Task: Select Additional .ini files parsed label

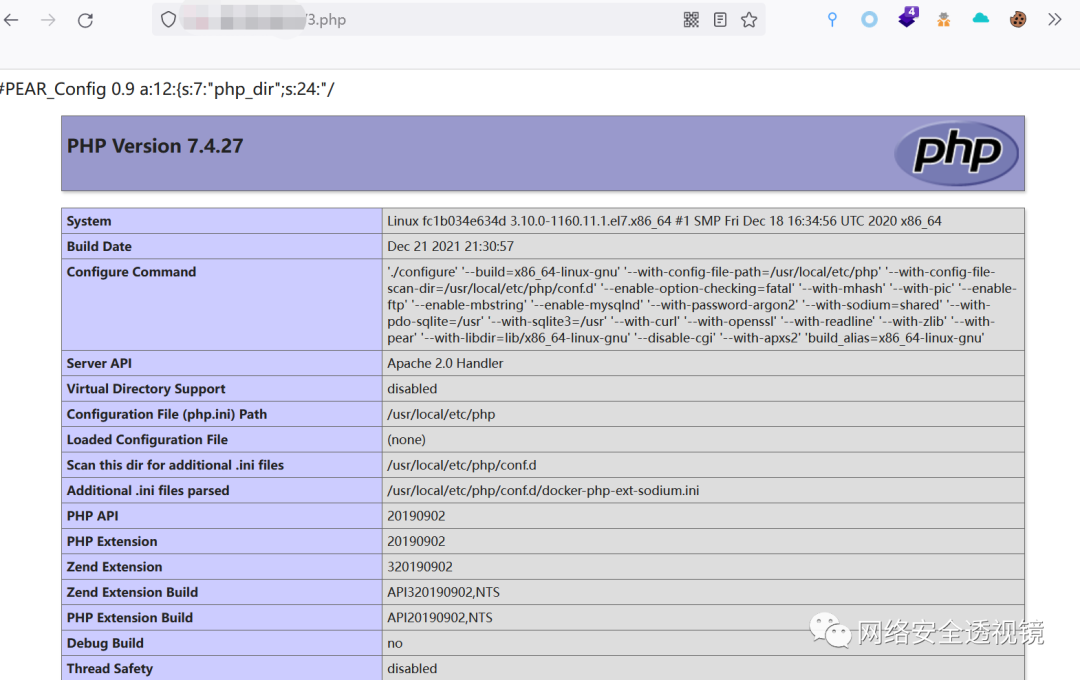Action: point(148,491)
